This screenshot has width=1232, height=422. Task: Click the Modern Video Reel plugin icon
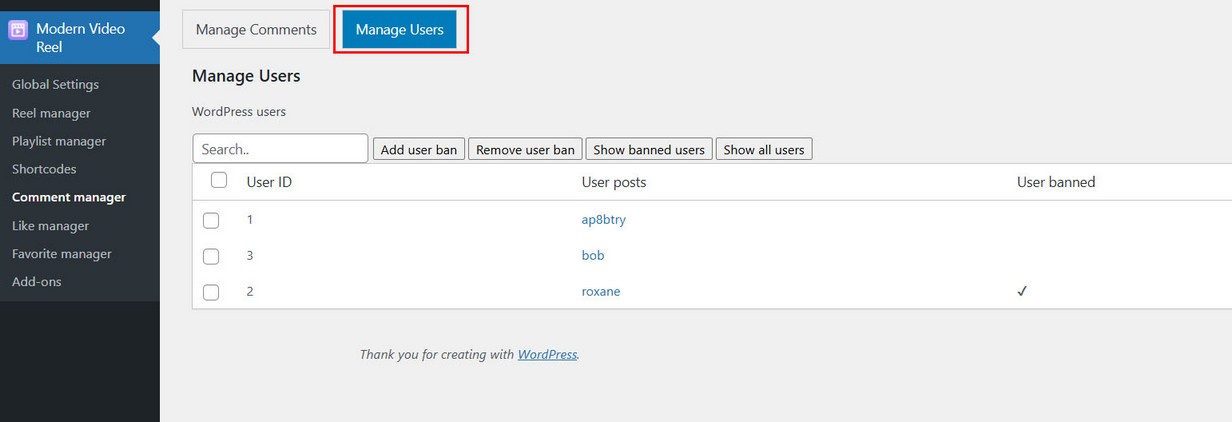coord(18,30)
